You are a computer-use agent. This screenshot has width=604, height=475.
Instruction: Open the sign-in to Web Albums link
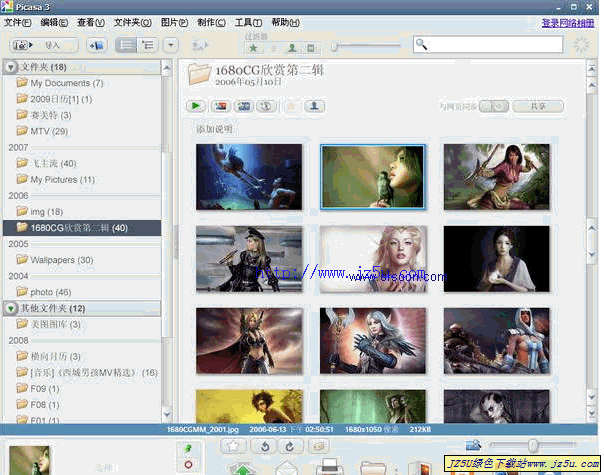pos(568,23)
